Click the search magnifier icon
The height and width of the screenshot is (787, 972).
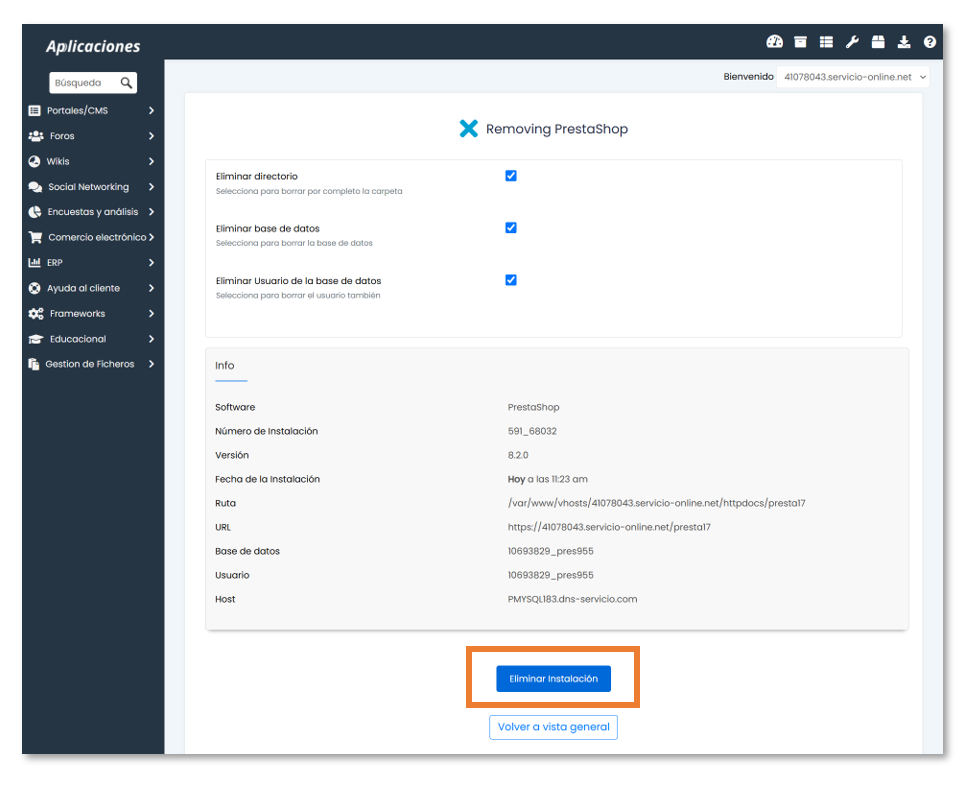[126, 82]
